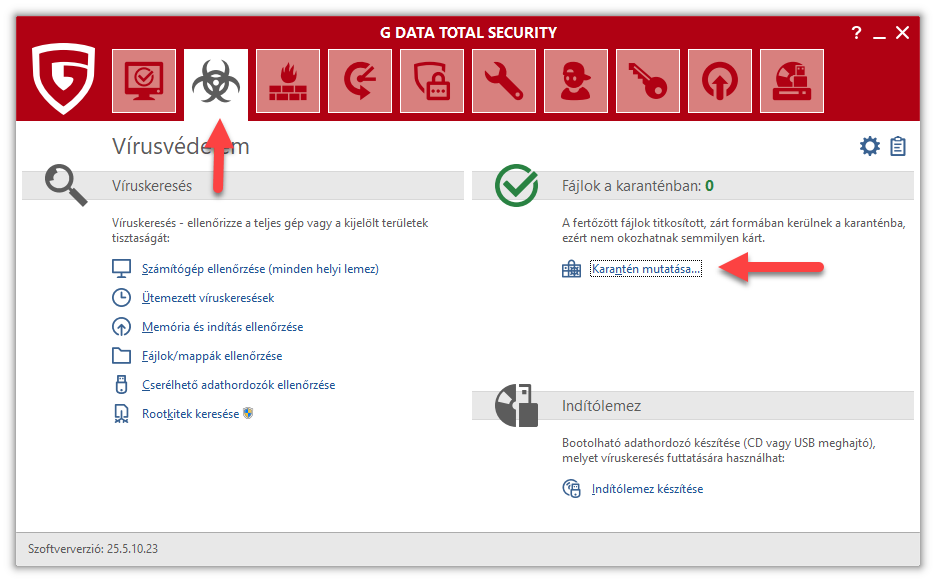
Task: Click the Víruskeresés section header
Action: 152,186
